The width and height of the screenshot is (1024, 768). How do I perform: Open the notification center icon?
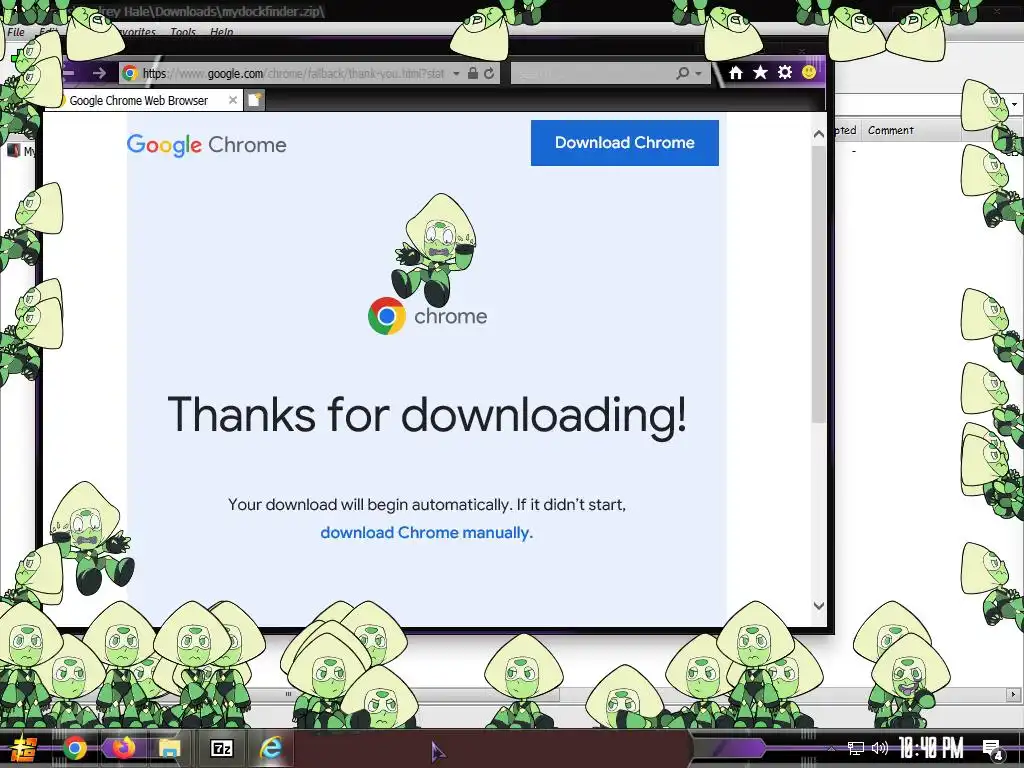tap(993, 749)
